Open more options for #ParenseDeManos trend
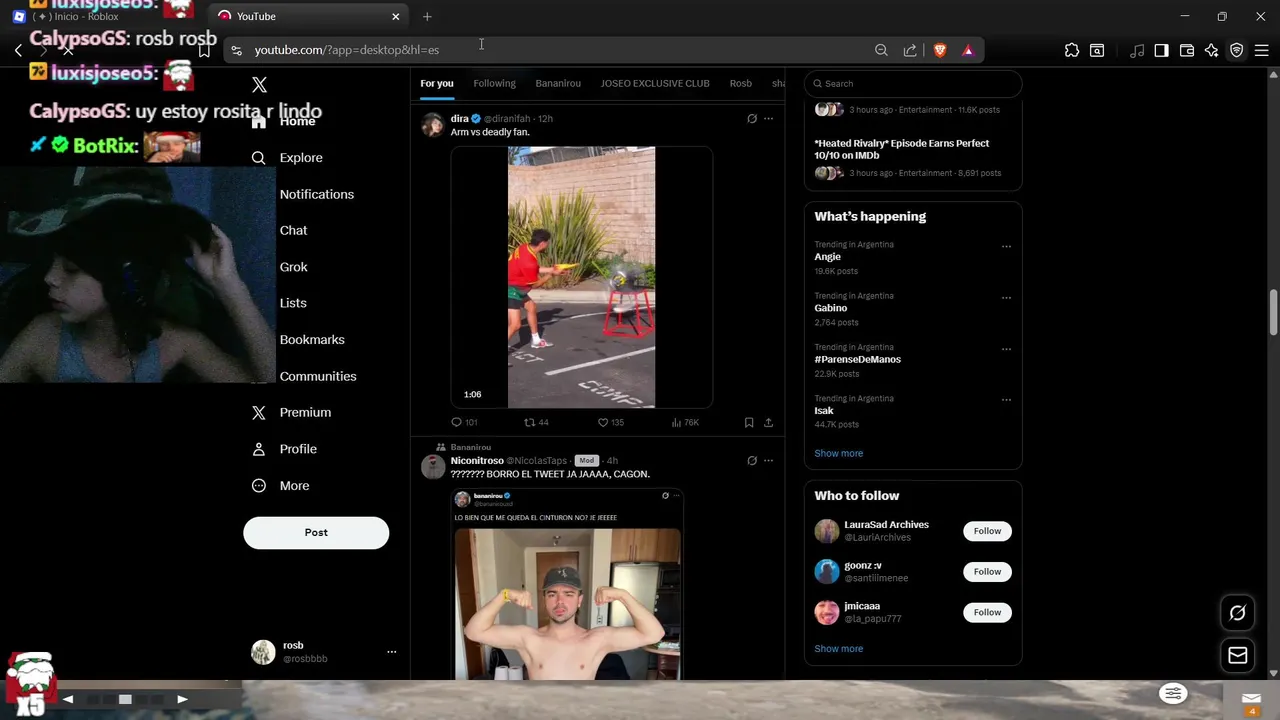The image size is (1280, 720). pos(1006,349)
